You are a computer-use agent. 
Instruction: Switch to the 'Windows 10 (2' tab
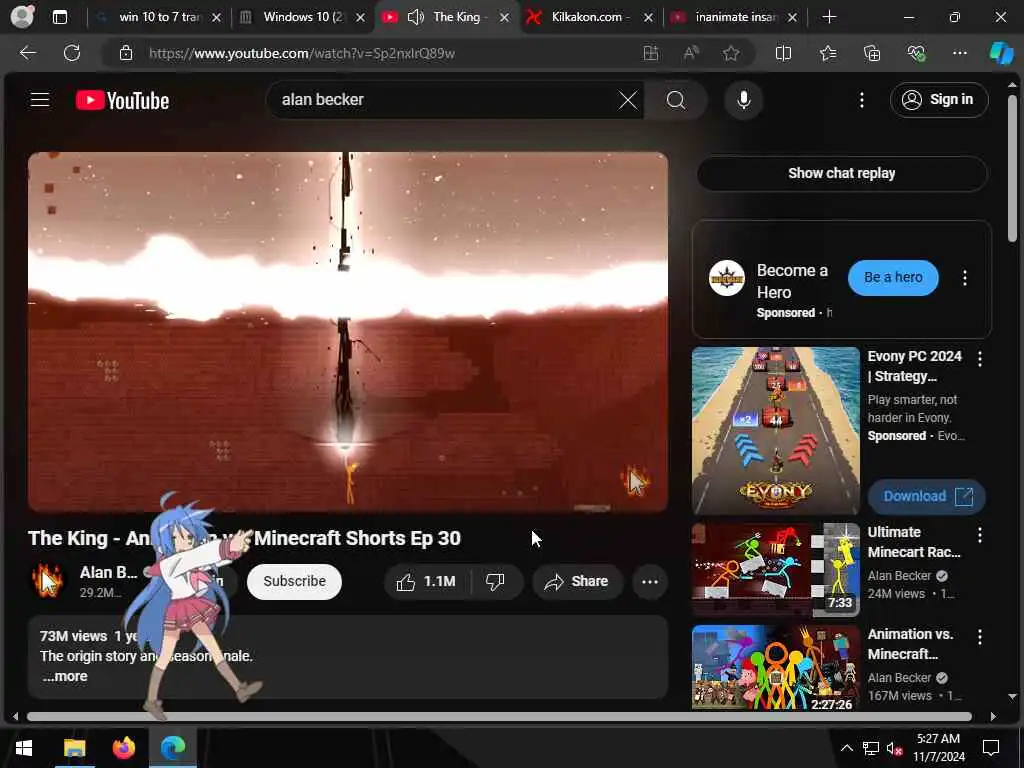(x=304, y=17)
